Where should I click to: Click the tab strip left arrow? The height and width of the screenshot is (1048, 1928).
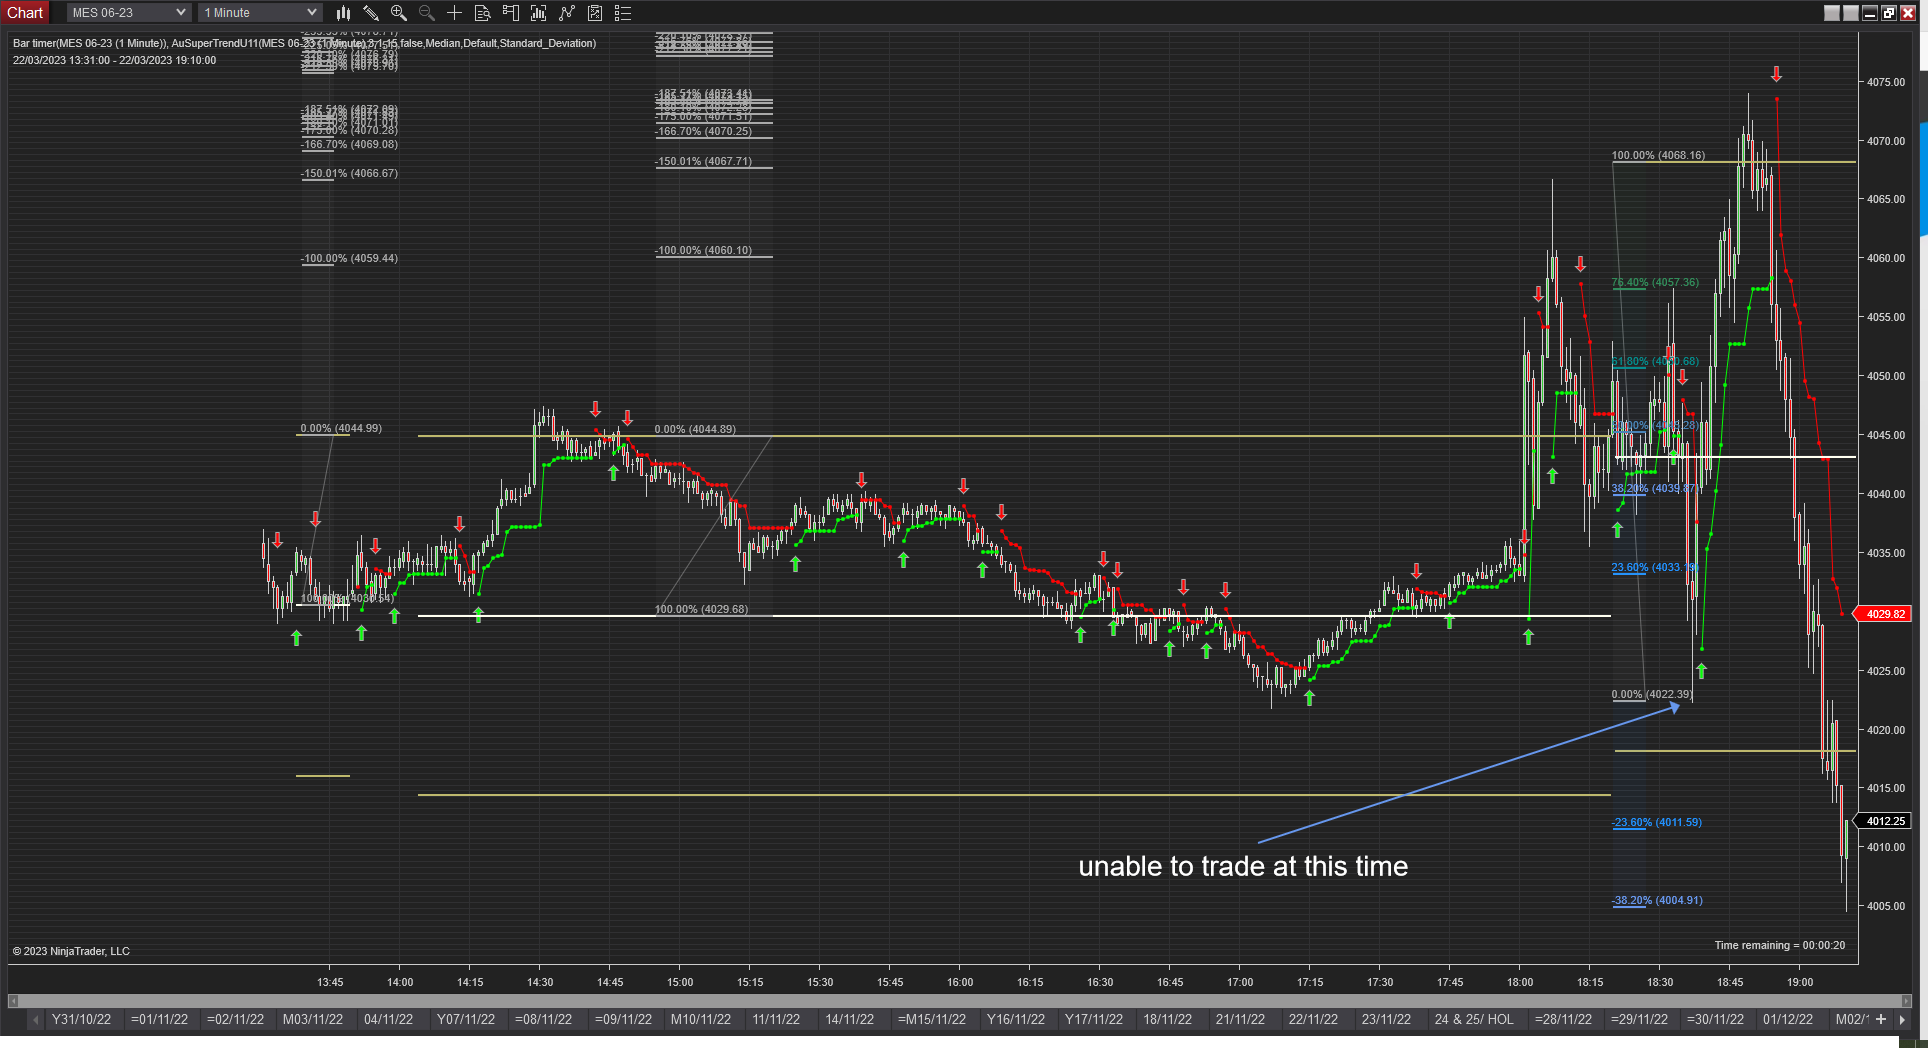click(35, 1020)
